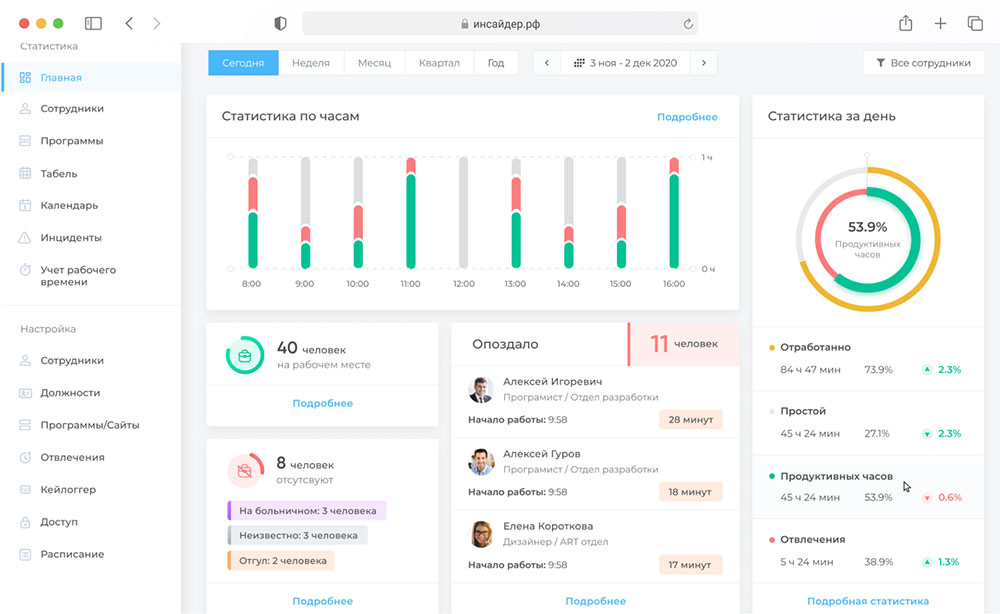Toggle the Safari sidebar icon
Viewport: 1000px width, 614px height.
(93, 23)
